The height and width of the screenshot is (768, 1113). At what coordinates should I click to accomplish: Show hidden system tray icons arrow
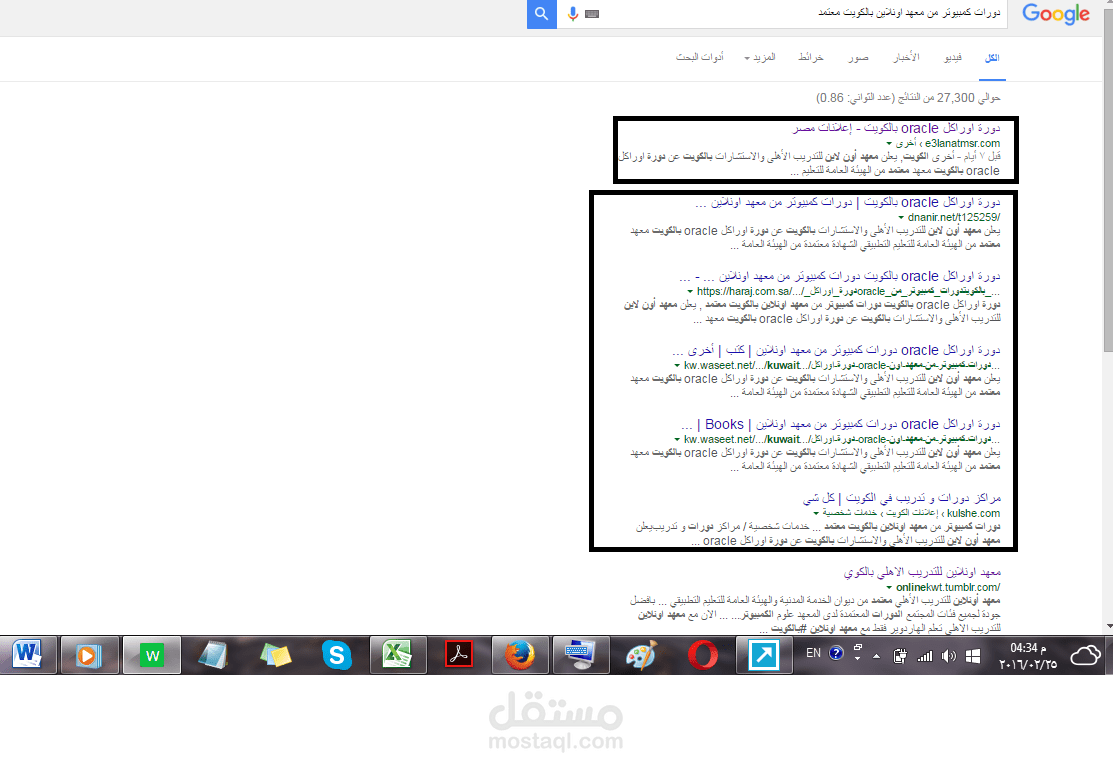[877, 657]
